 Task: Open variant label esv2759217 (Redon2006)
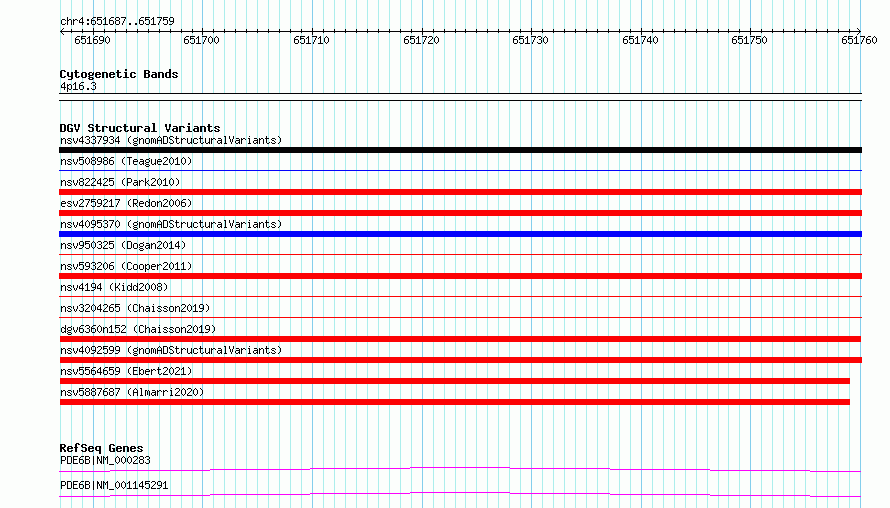[x=126, y=203]
